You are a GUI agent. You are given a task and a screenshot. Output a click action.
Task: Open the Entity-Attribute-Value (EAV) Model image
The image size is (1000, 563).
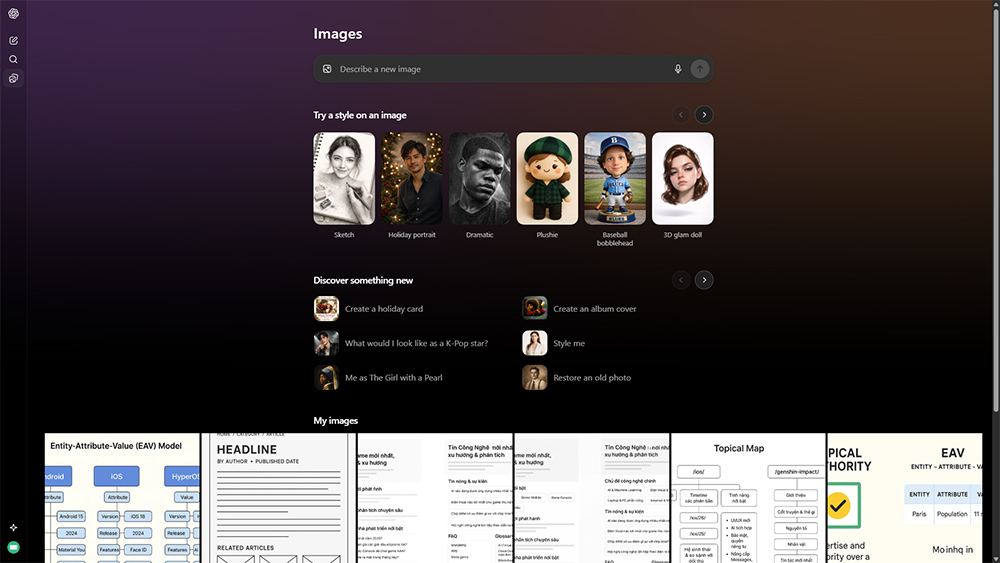pos(122,498)
